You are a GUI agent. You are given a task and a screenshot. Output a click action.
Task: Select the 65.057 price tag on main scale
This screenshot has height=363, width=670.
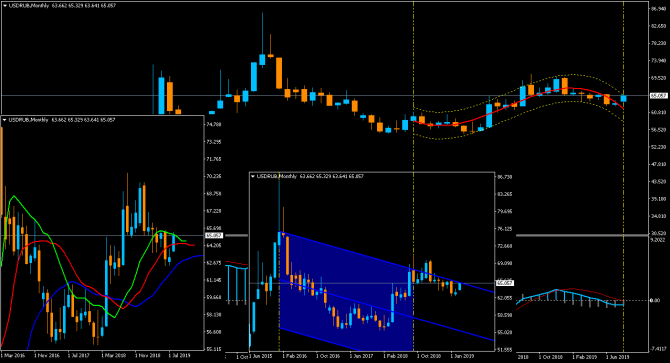pos(658,96)
